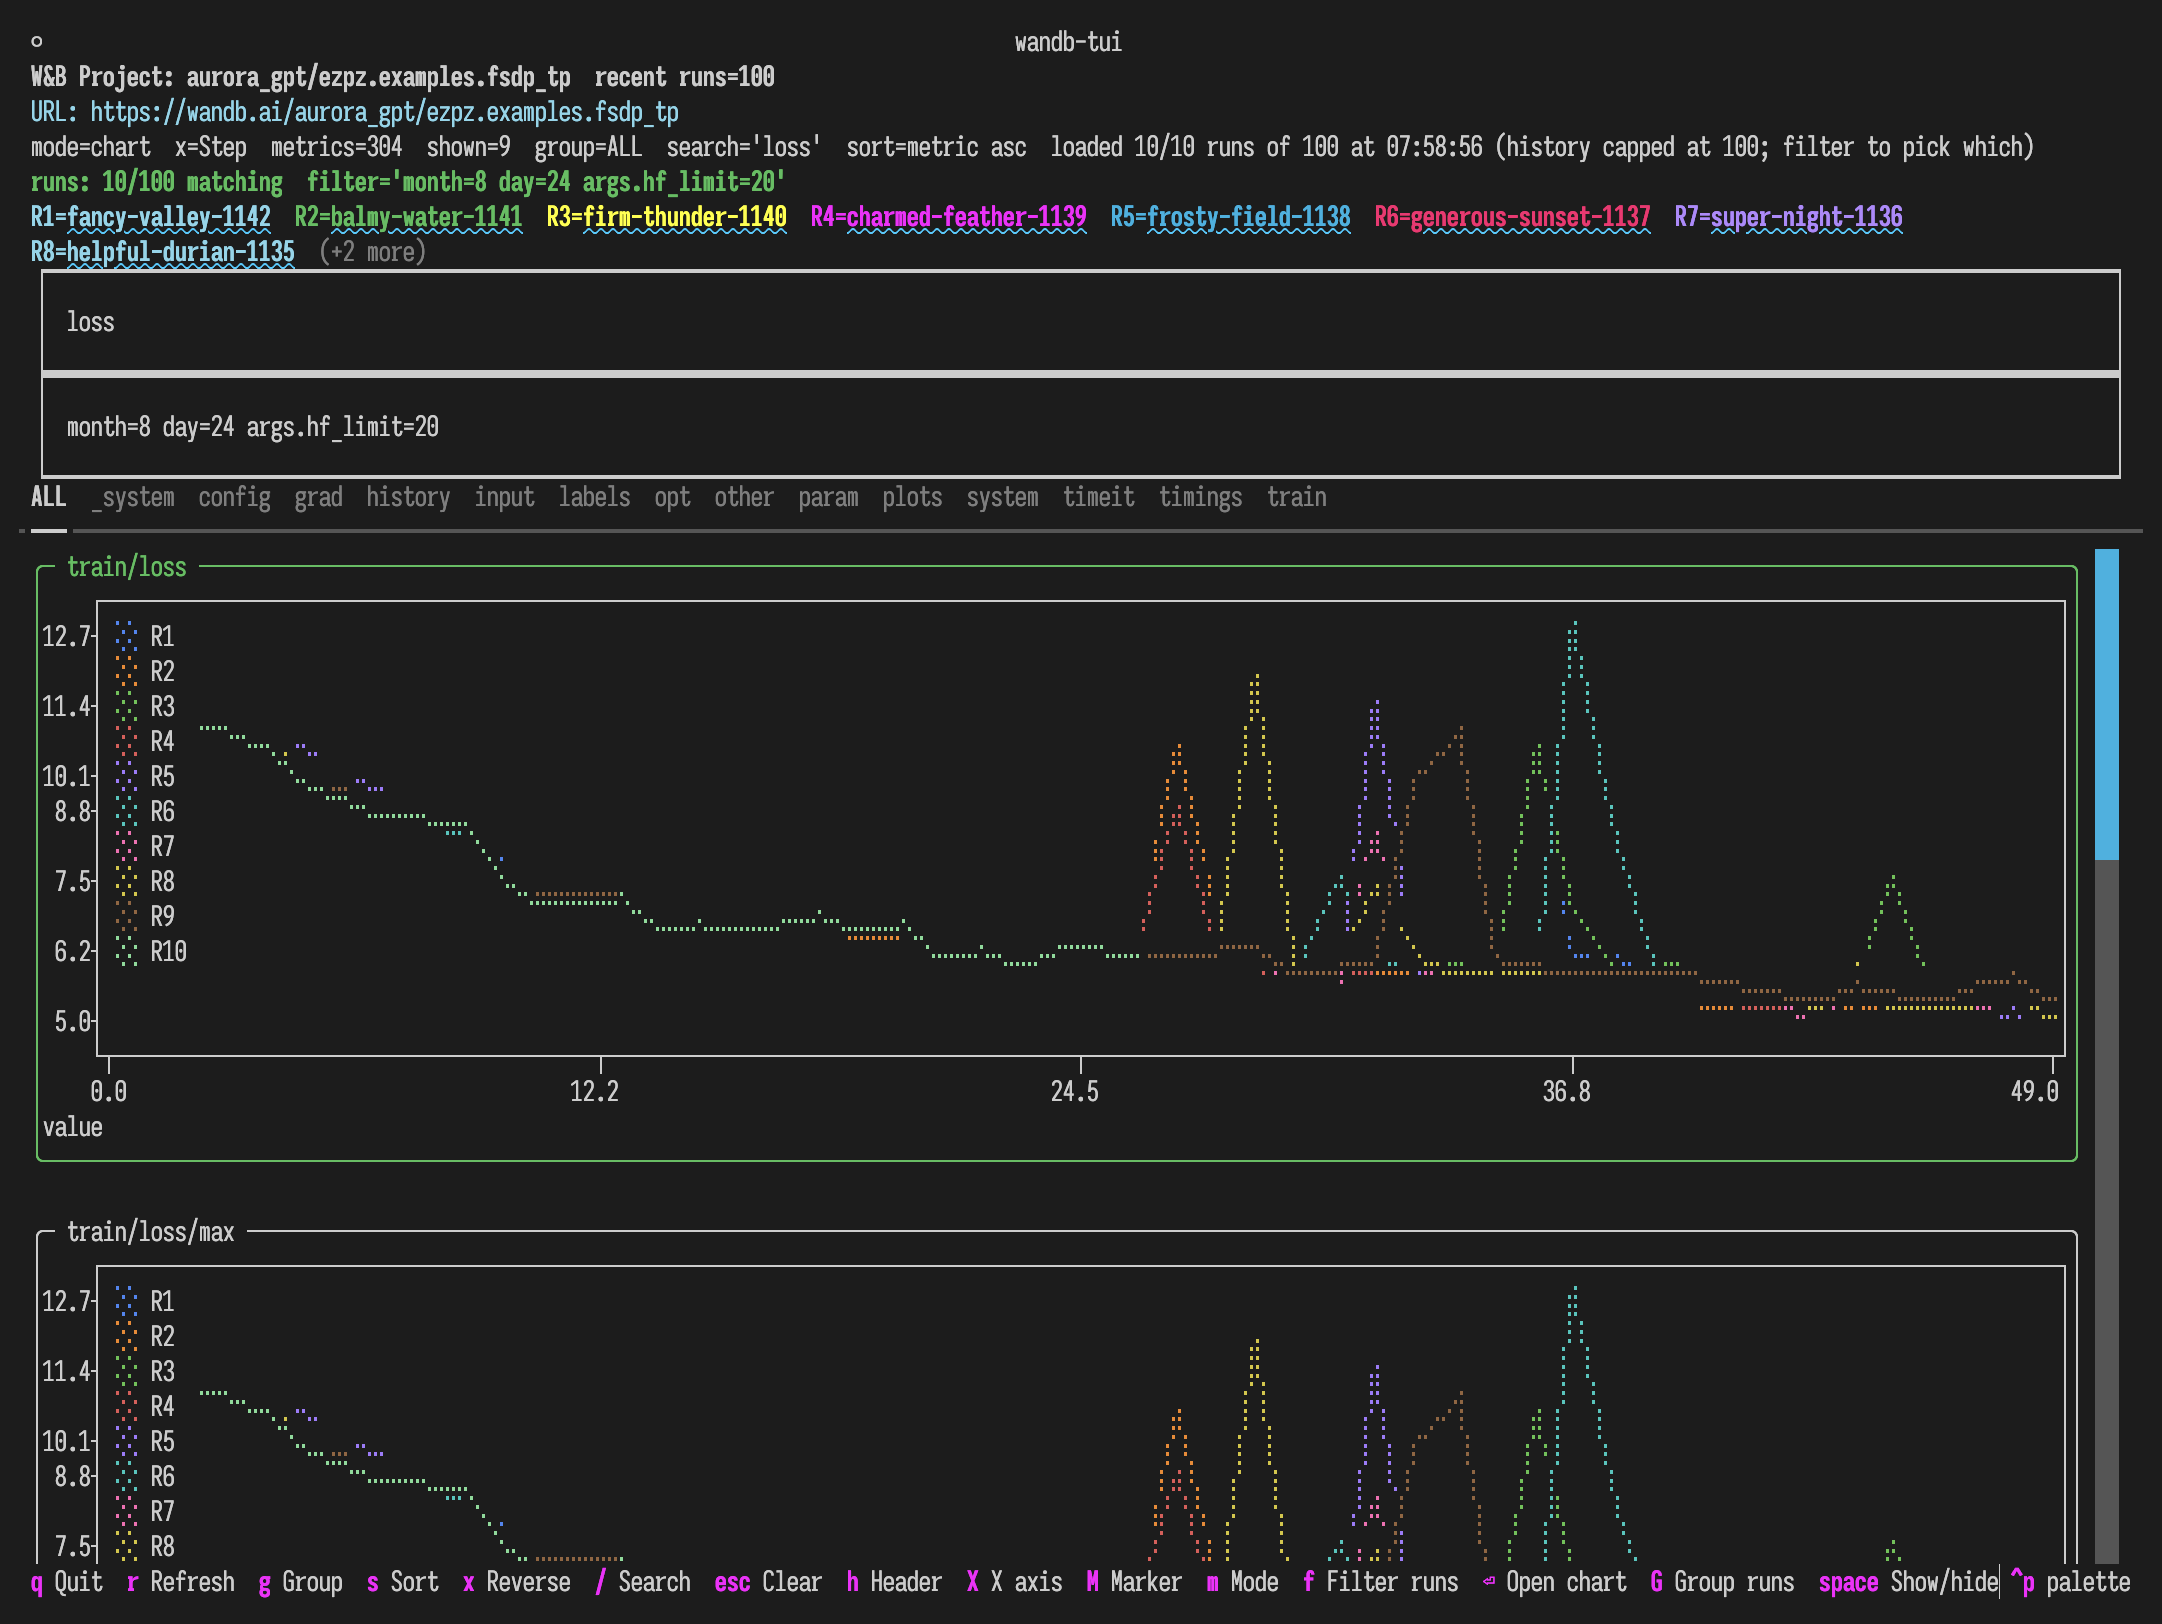
Task: Focus the run filter field with month=8
Action: point(1080,427)
